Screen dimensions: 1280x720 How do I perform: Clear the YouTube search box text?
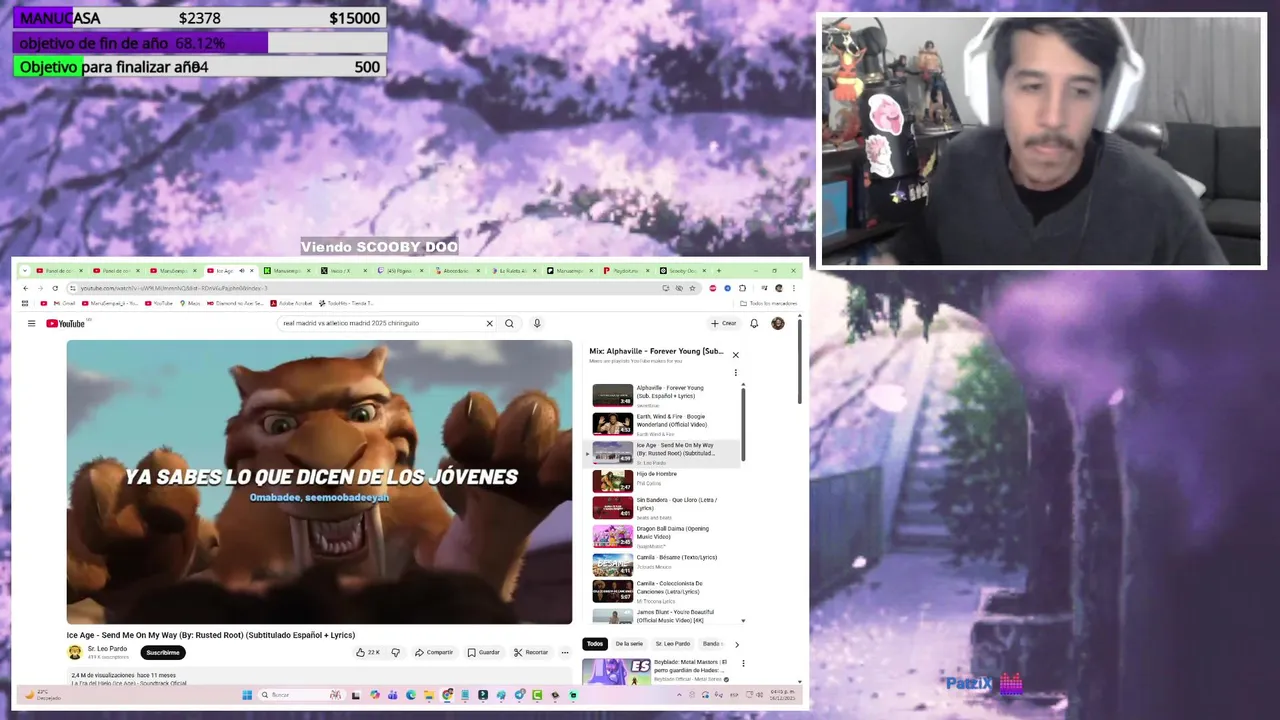click(x=489, y=323)
